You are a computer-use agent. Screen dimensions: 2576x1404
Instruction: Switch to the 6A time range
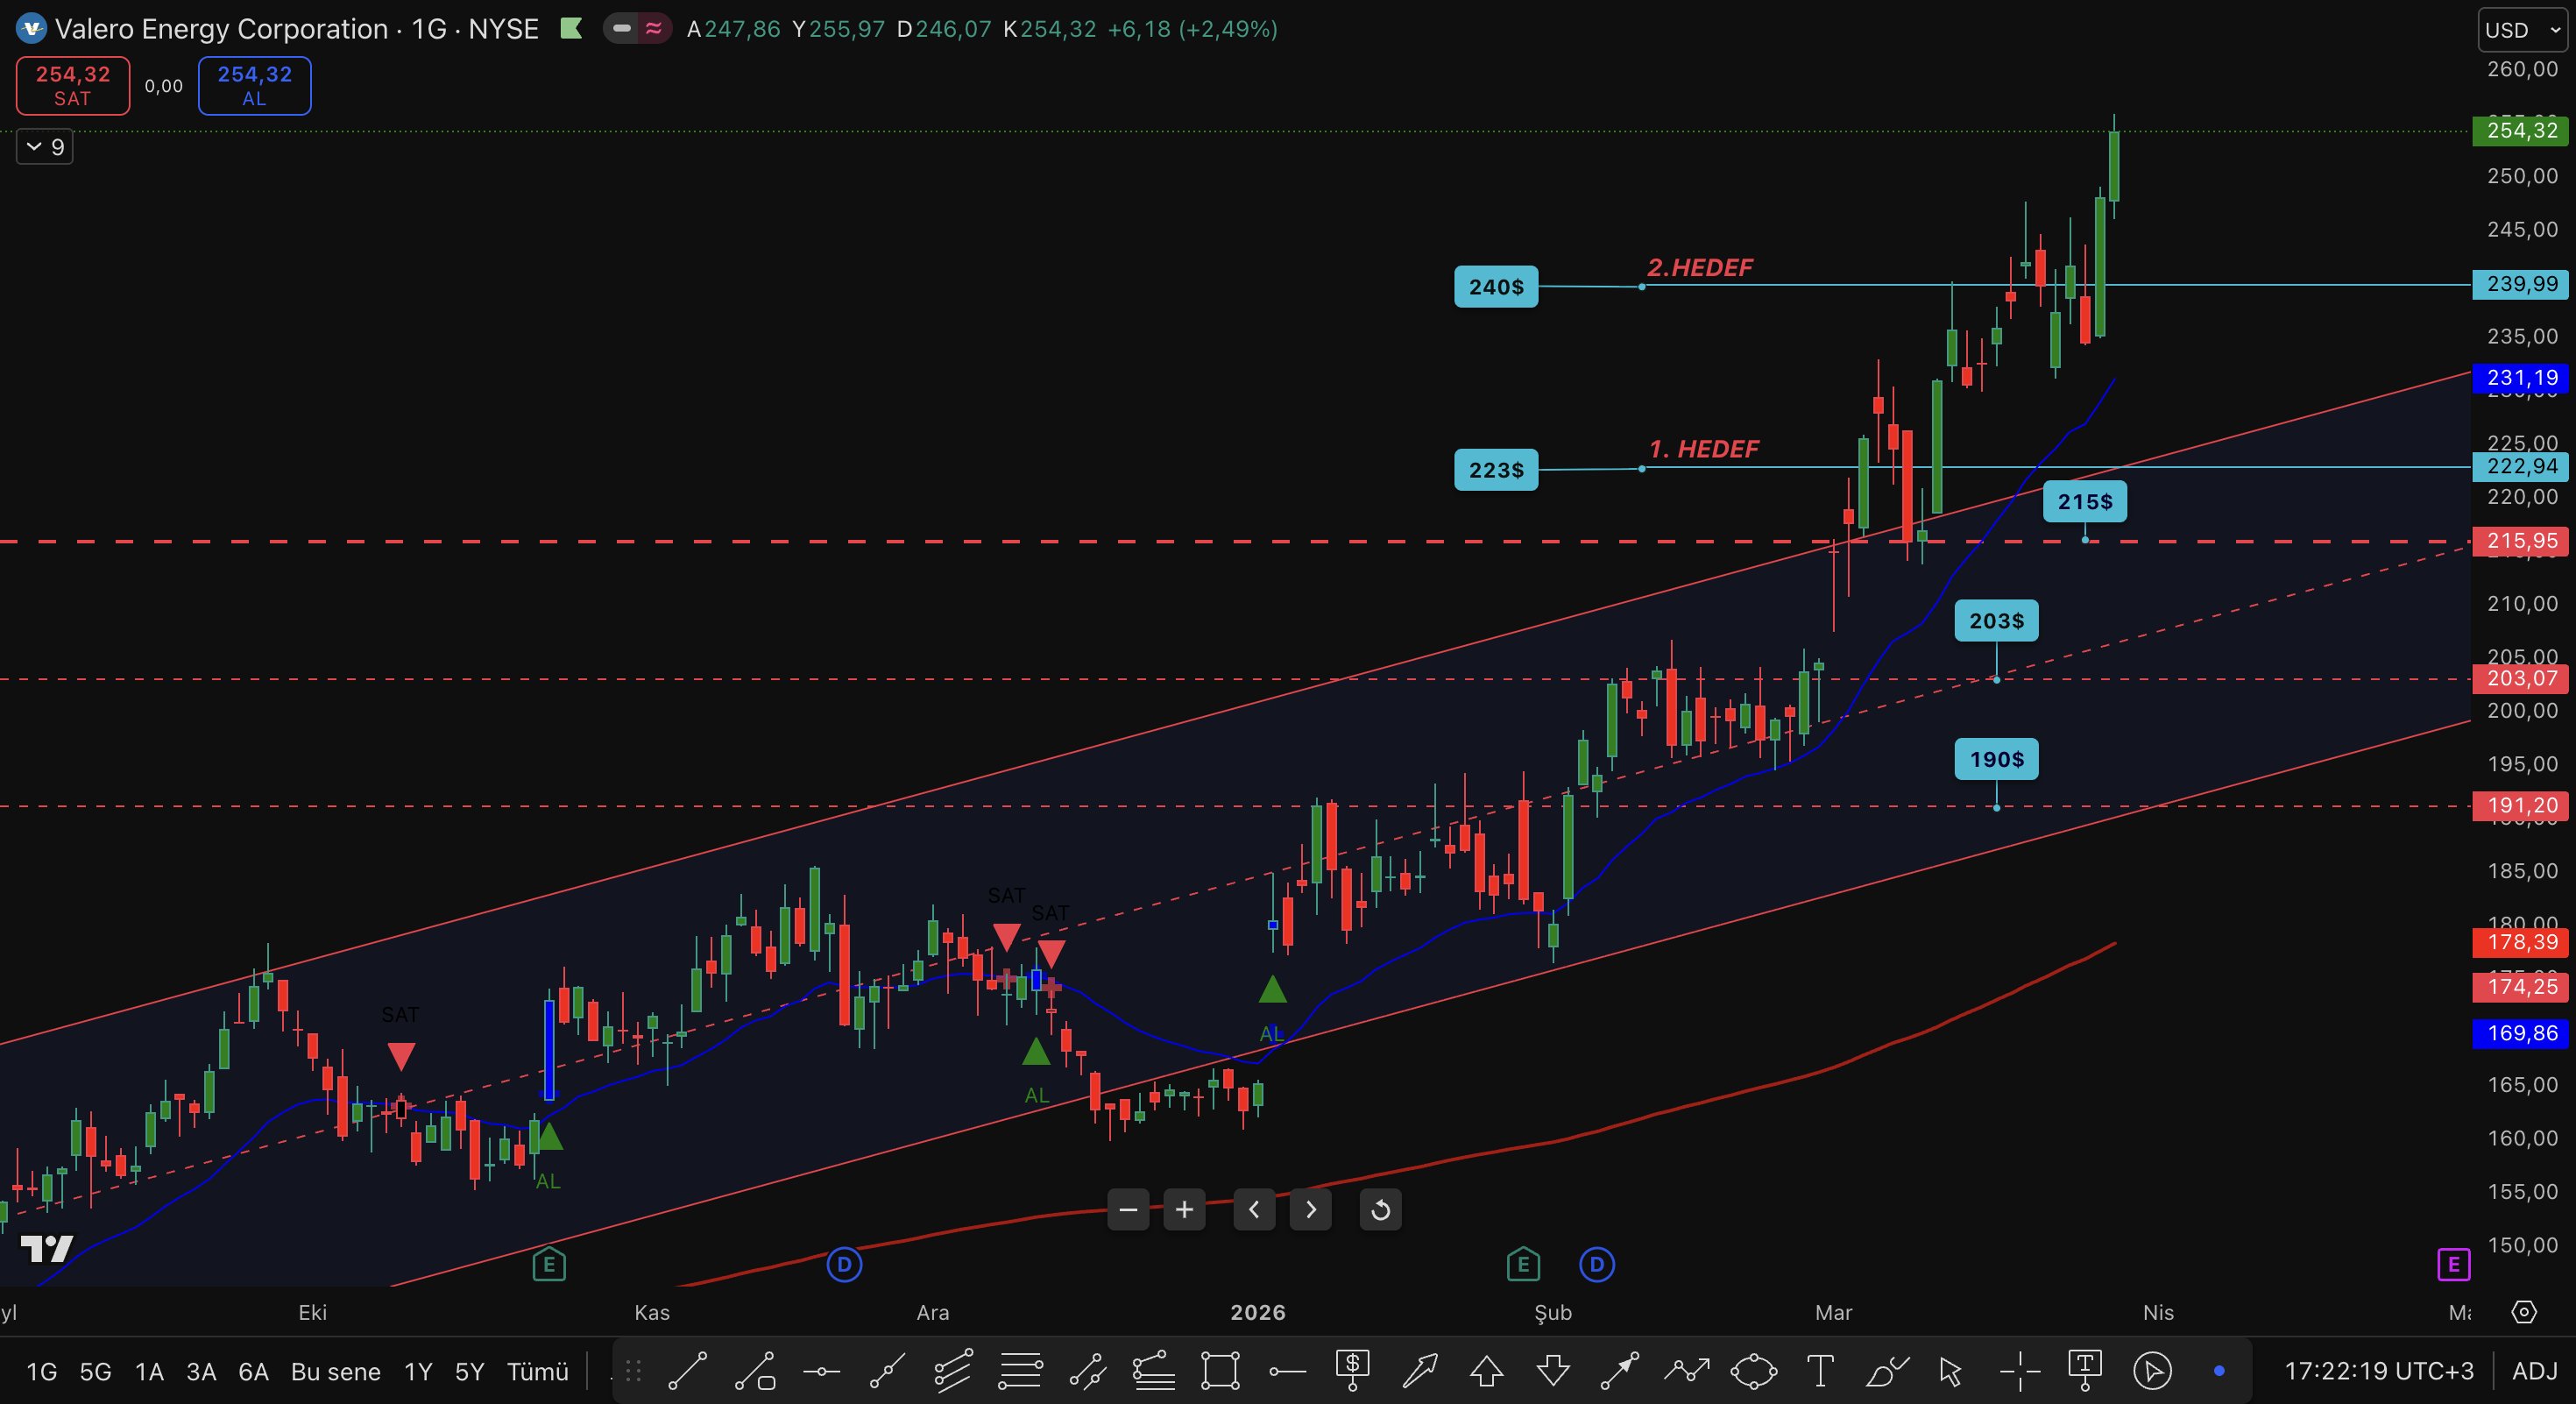(253, 1371)
